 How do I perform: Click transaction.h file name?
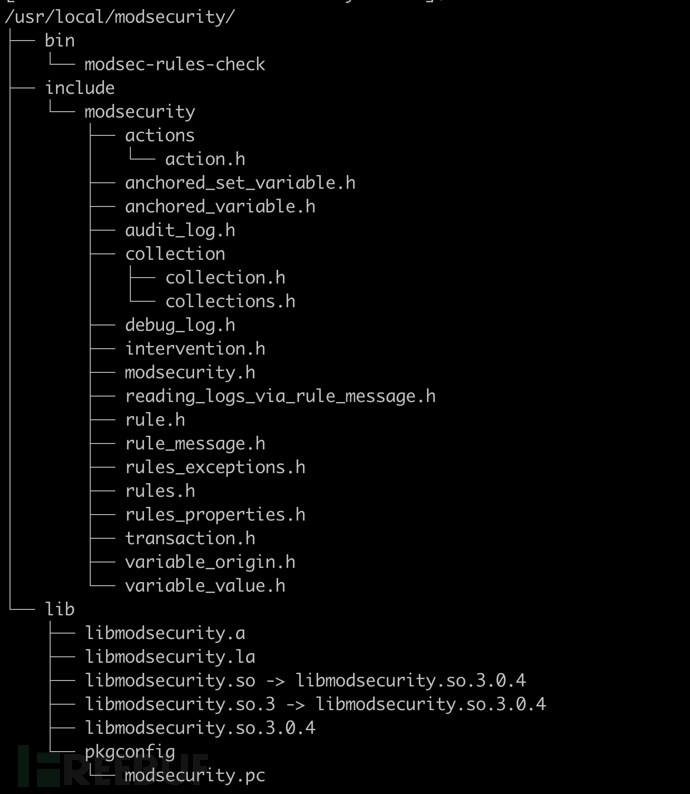[x=190, y=538]
